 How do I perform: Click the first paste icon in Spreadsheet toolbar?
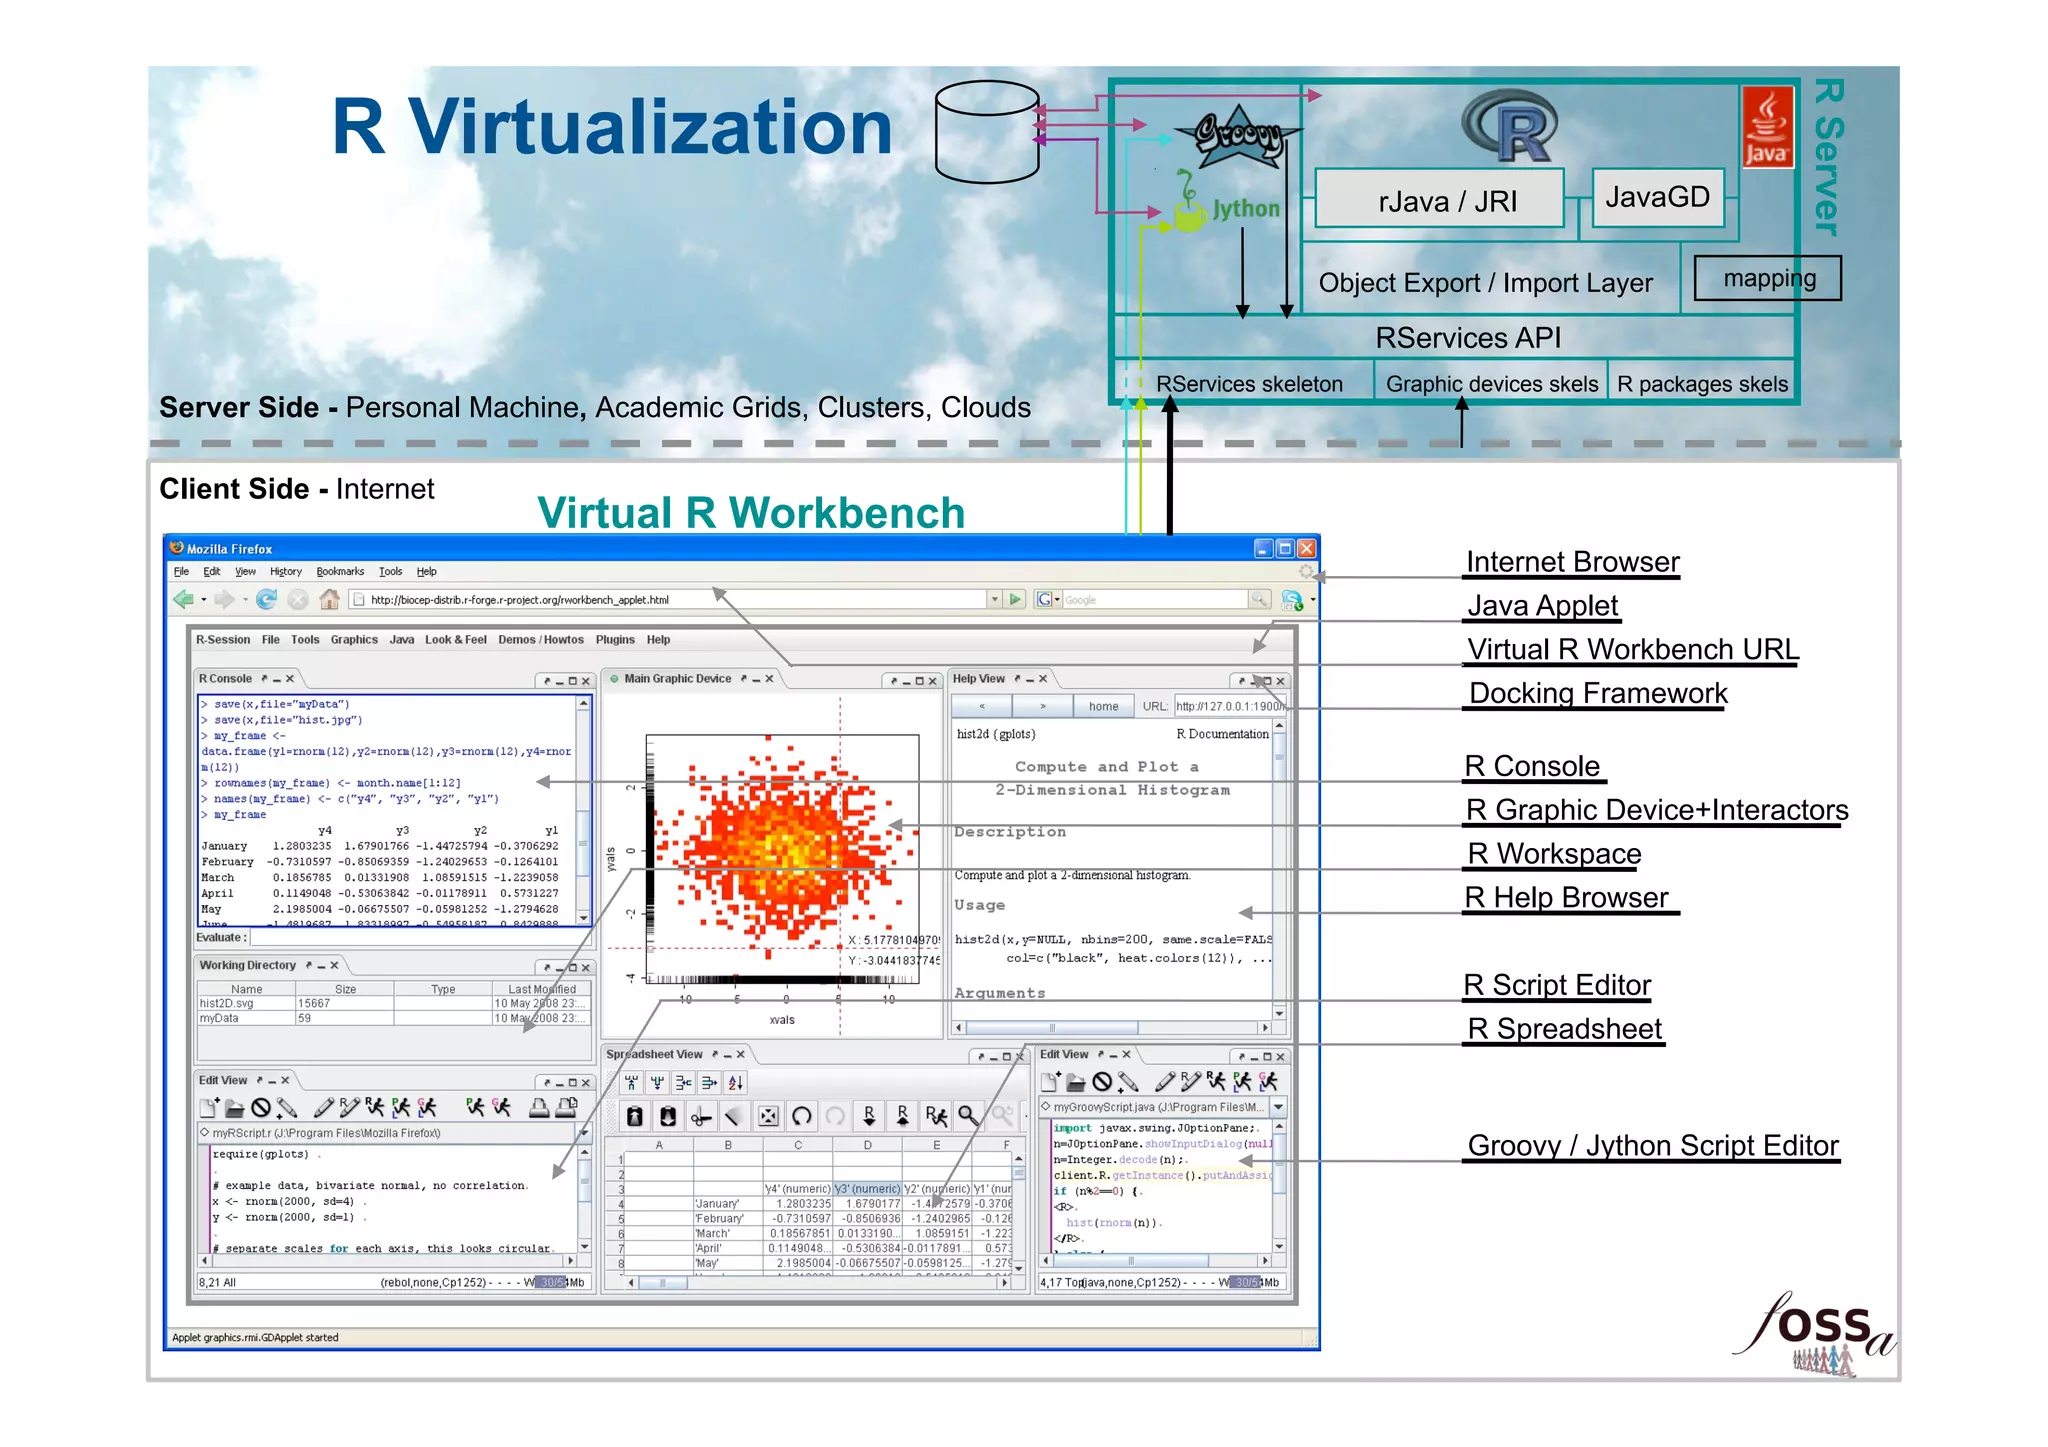click(635, 1116)
